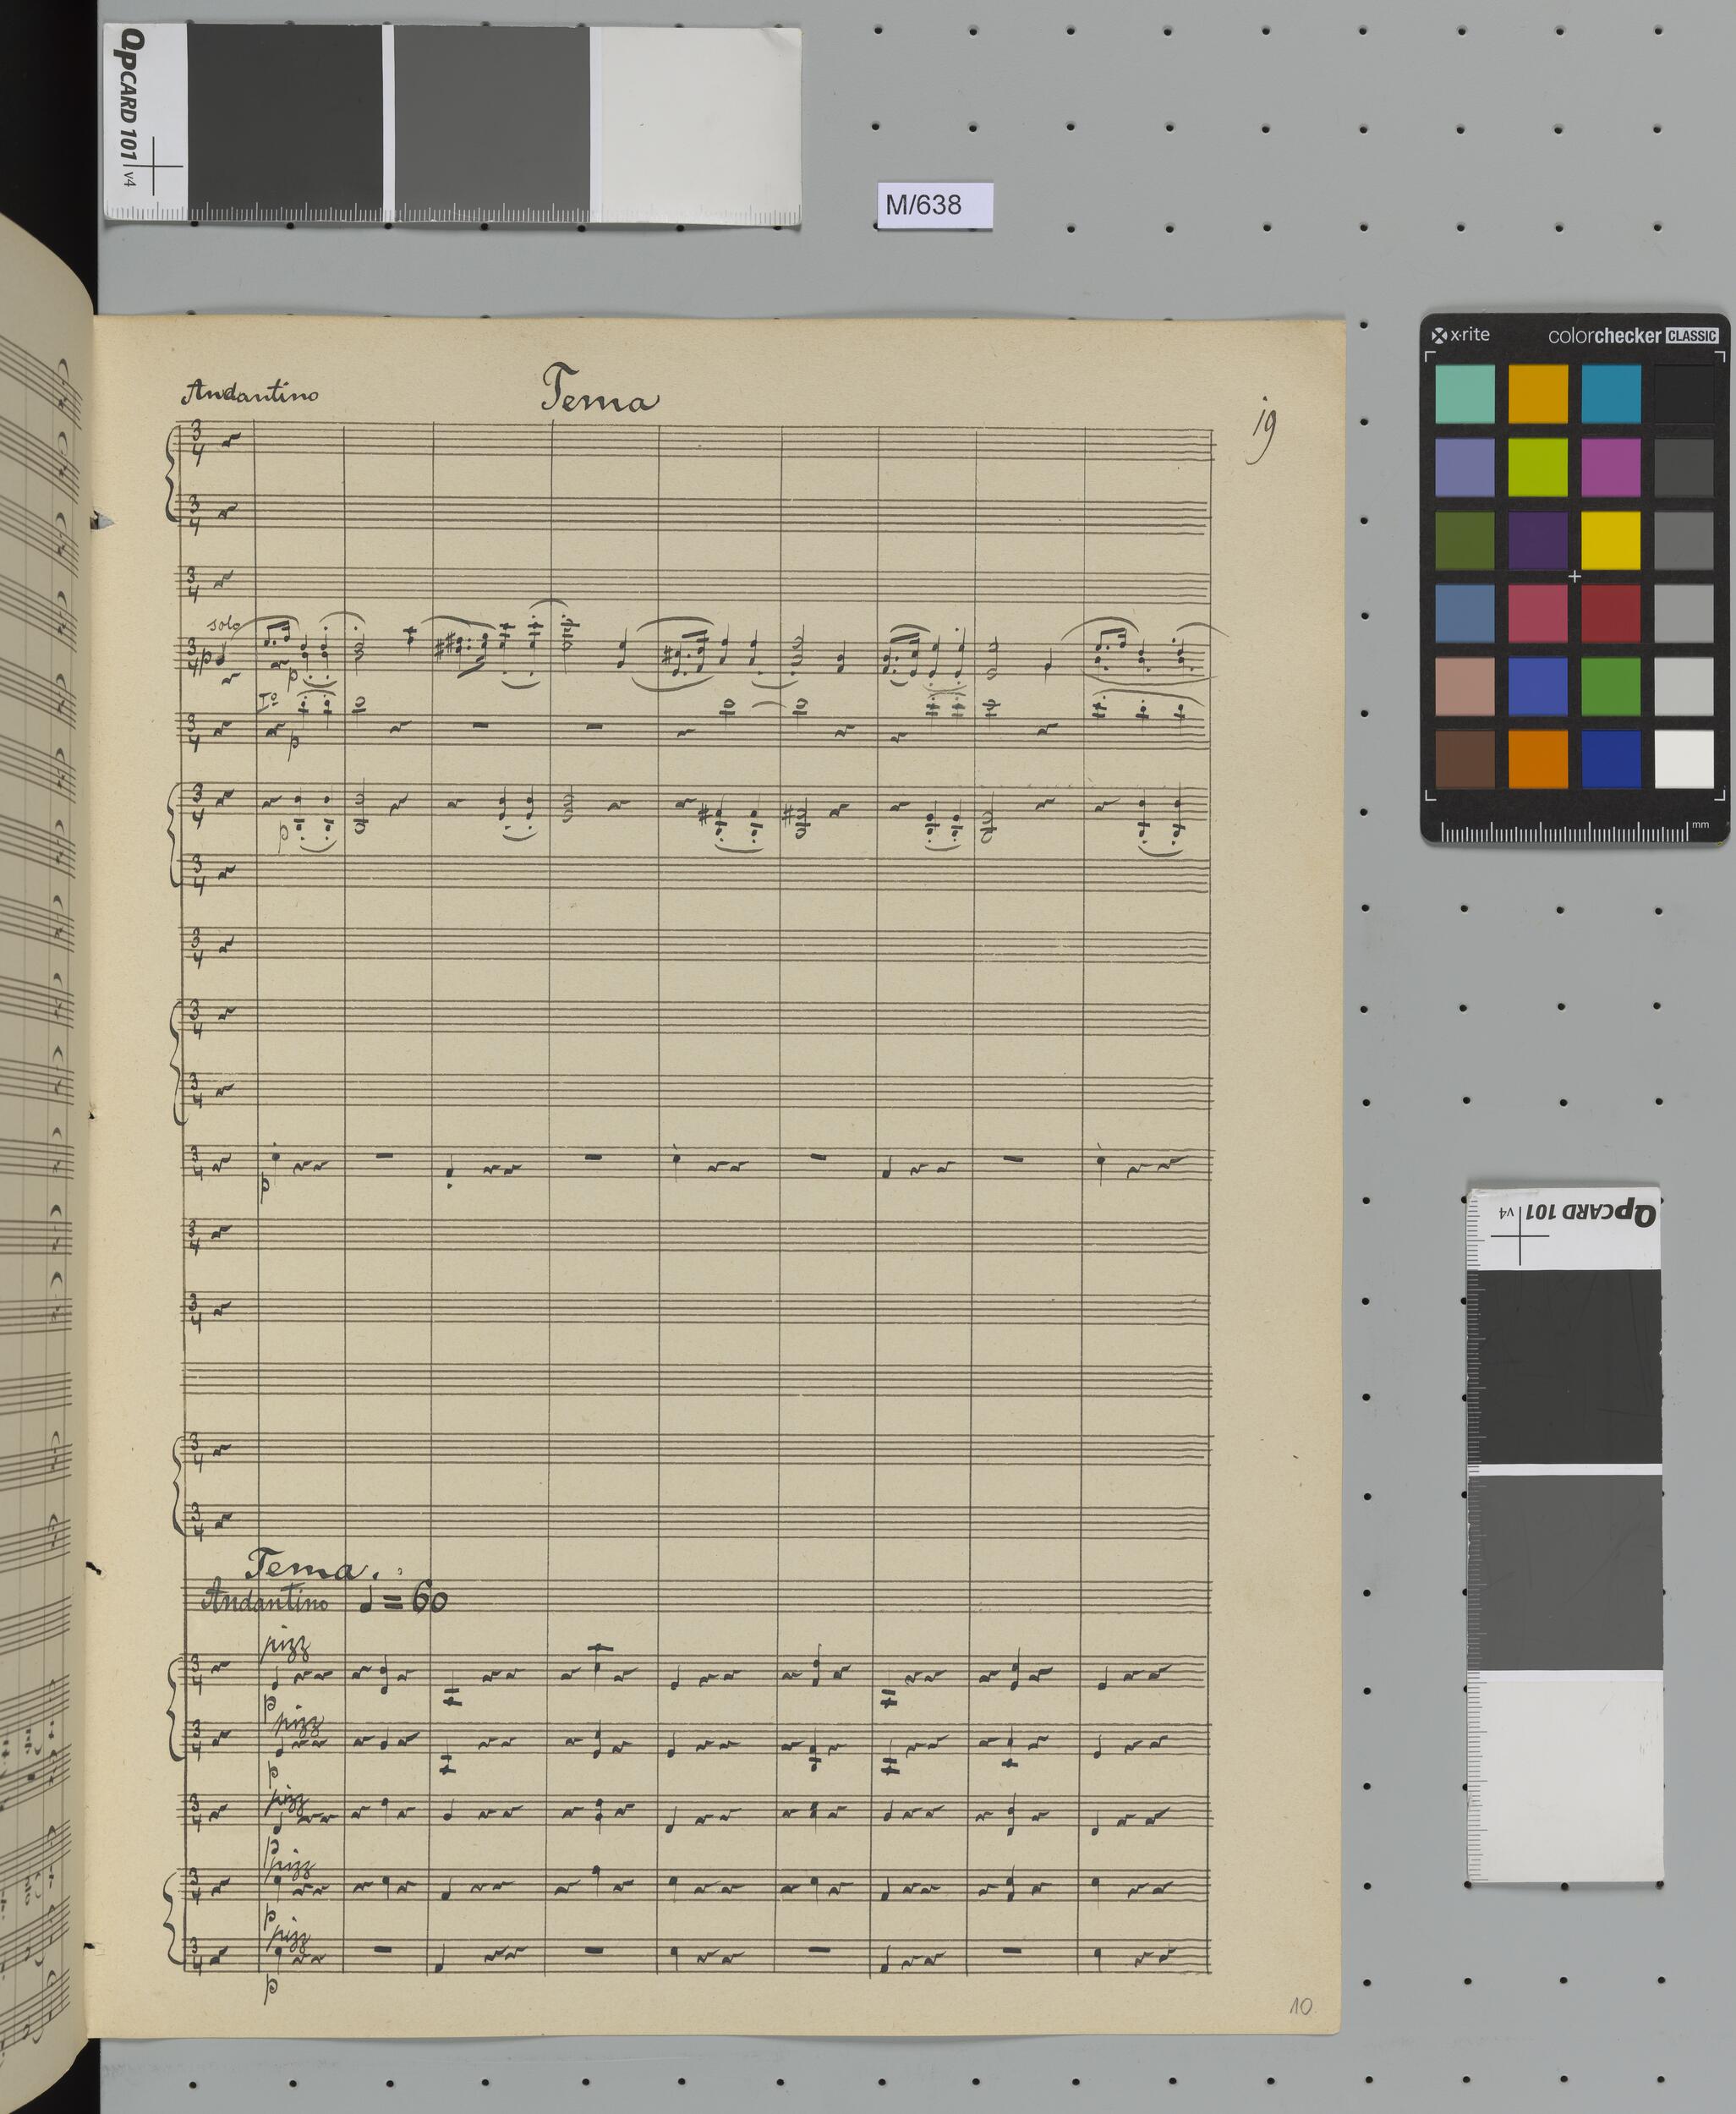Click the CLASSIC badge on the colorchecker
Viewport: 1736px width, 2114px height.
click(1692, 336)
